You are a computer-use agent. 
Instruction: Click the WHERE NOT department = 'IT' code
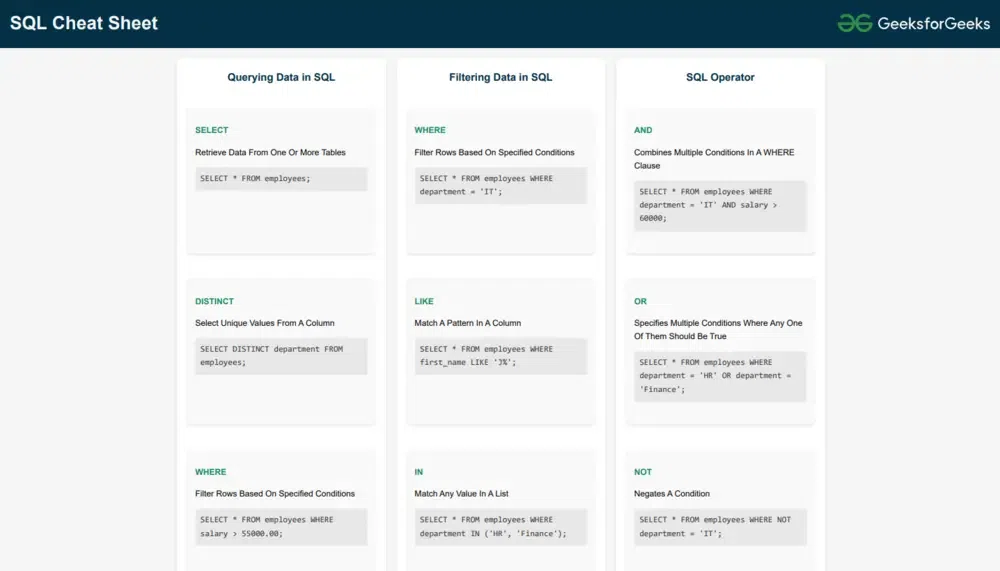click(720, 527)
